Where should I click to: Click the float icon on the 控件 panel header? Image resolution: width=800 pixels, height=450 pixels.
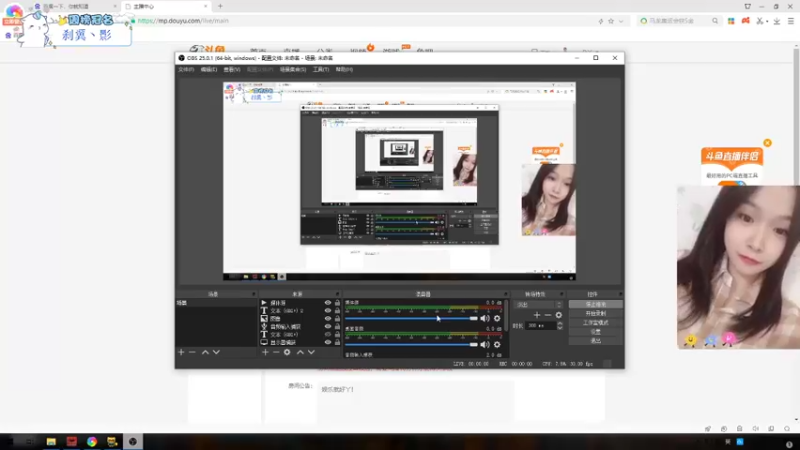(x=620, y=294)
